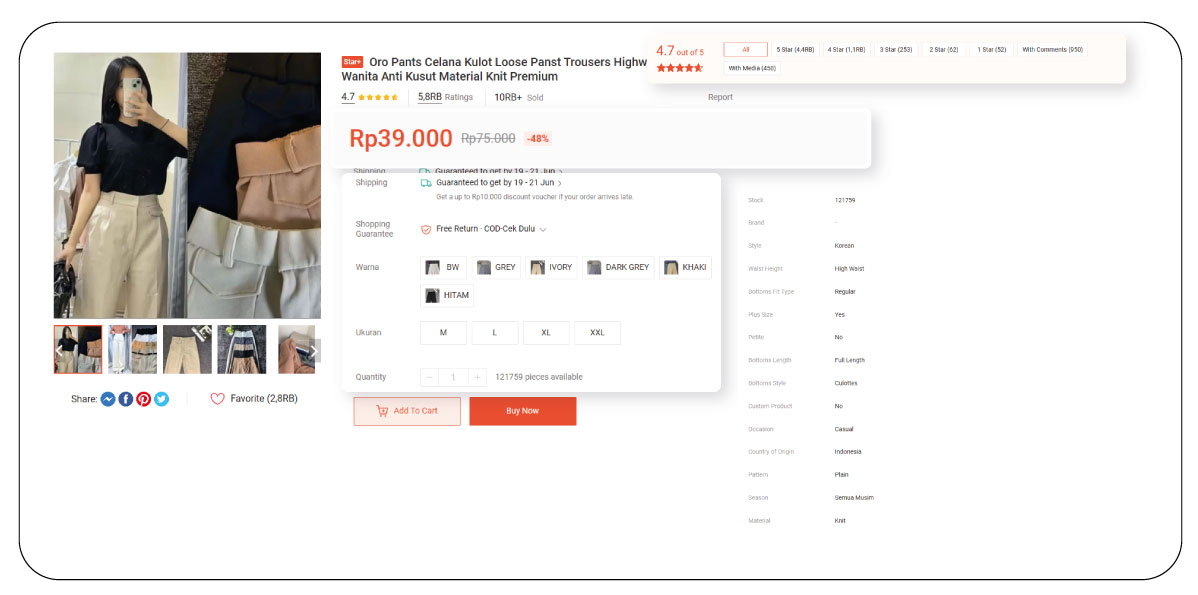Pick the KHAKI color variant

click(685, 268)
